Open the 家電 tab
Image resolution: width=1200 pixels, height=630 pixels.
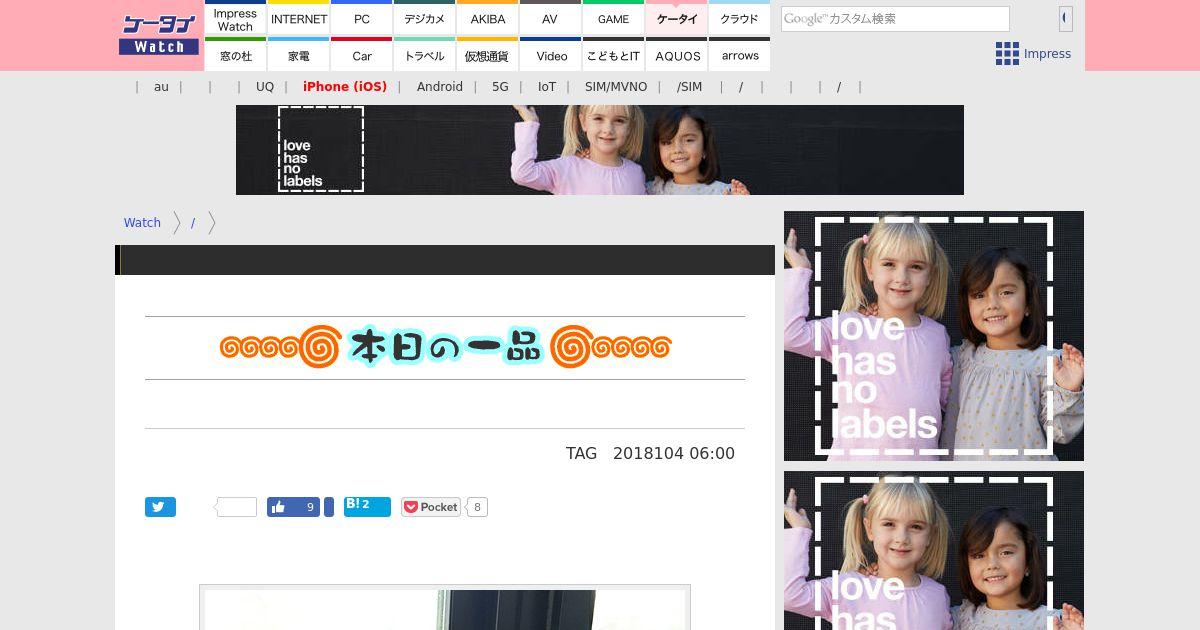click(299, 55)
